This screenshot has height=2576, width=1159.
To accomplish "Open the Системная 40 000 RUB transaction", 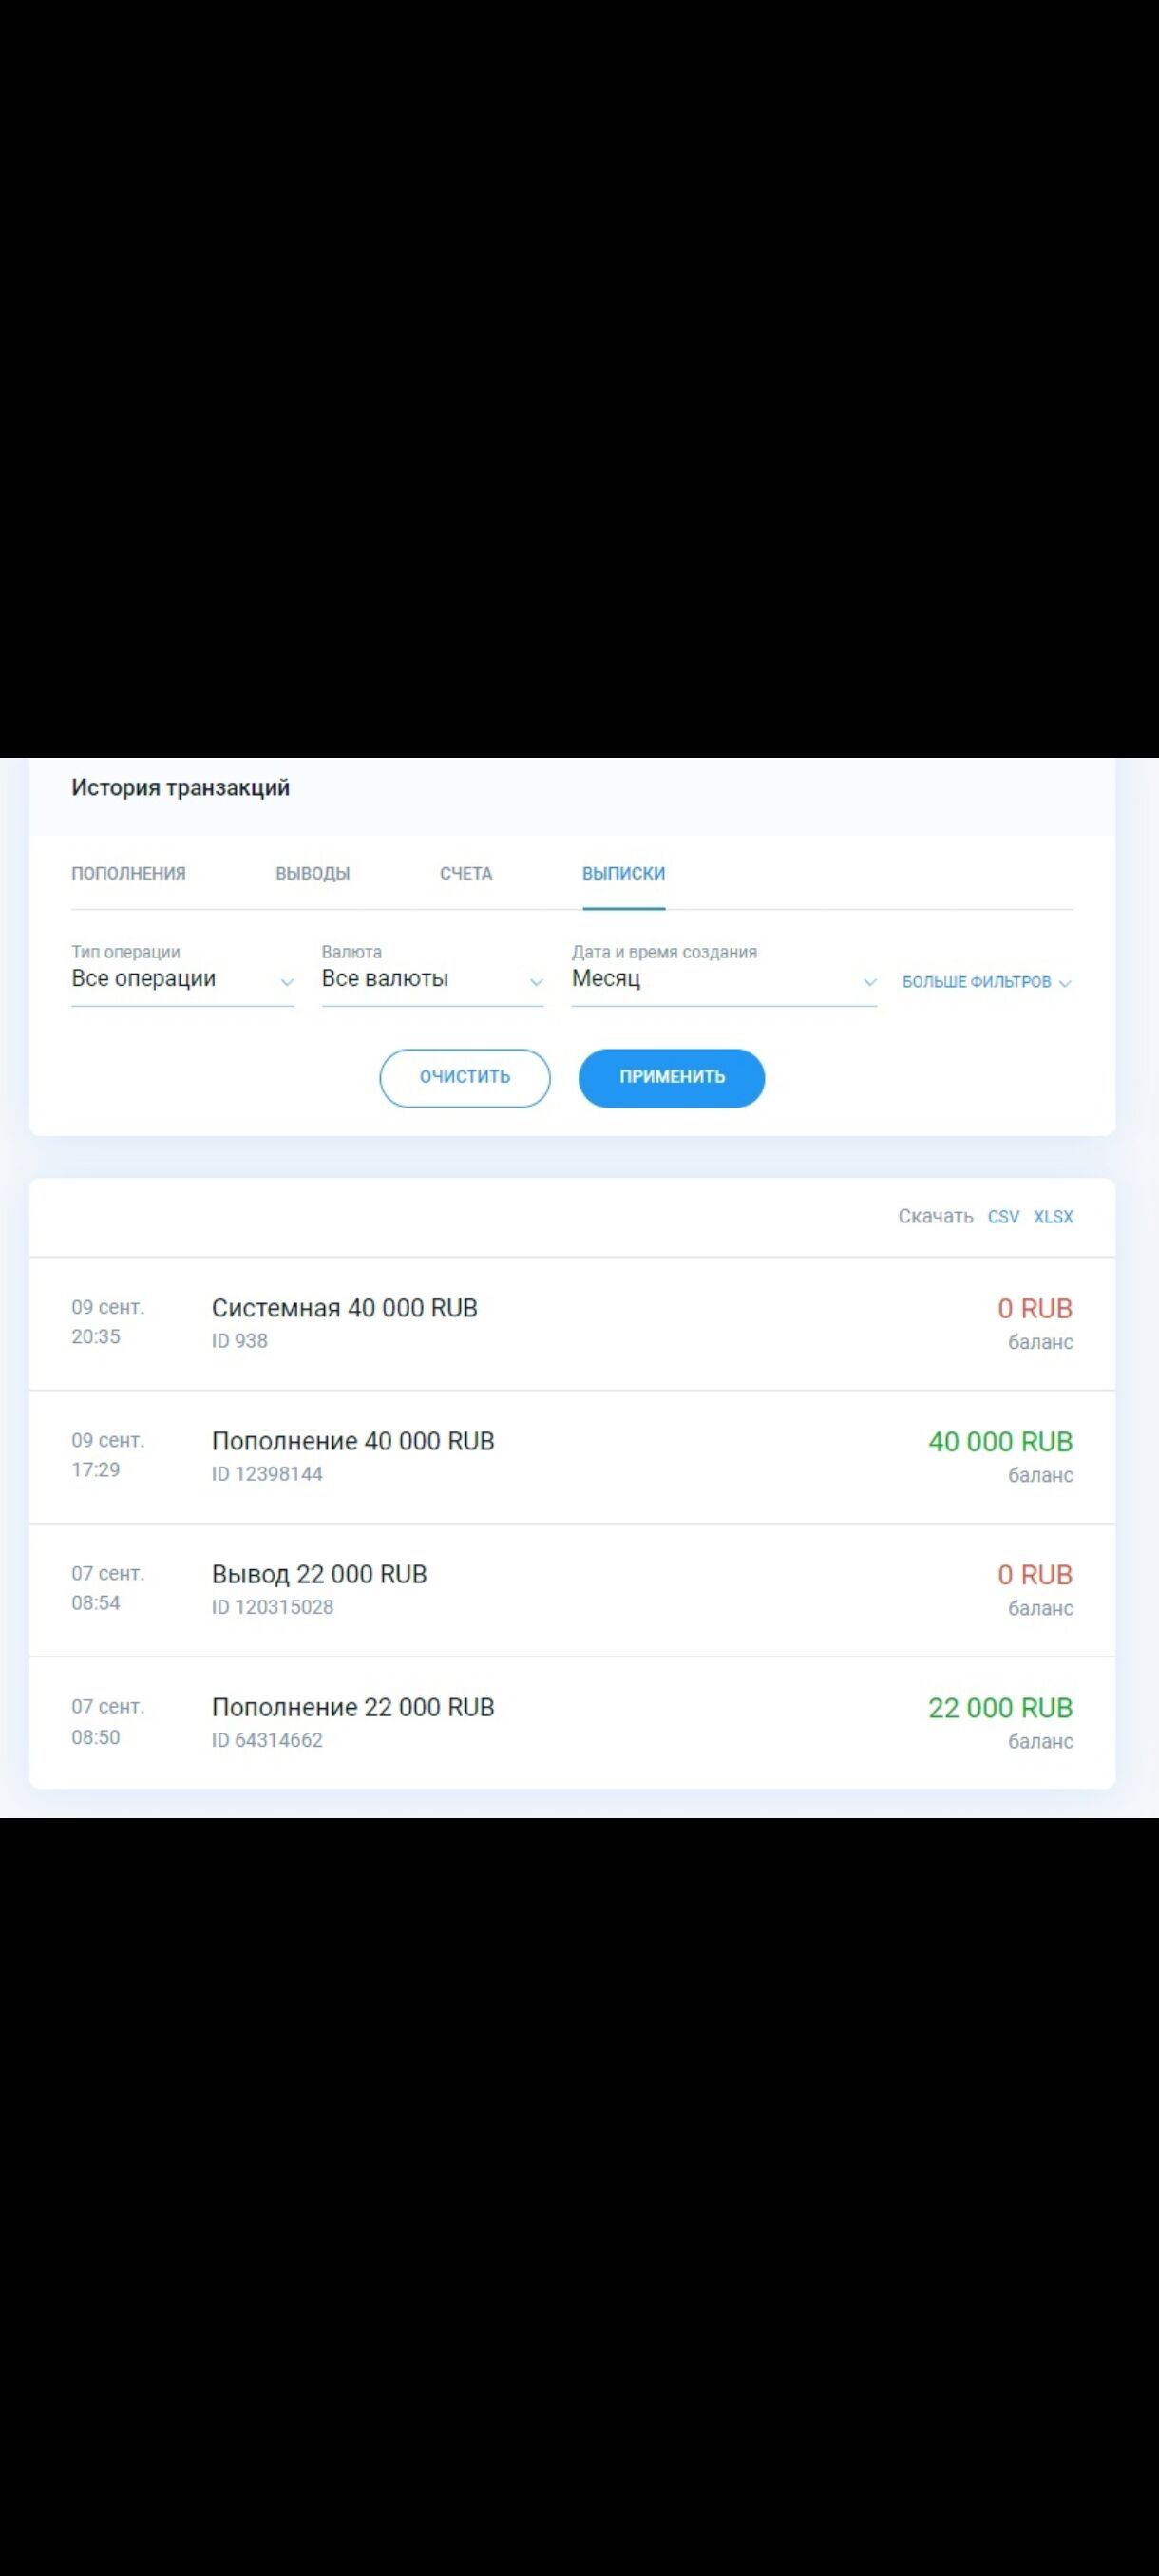I will pyautogui.click(x=344, y=1308).
